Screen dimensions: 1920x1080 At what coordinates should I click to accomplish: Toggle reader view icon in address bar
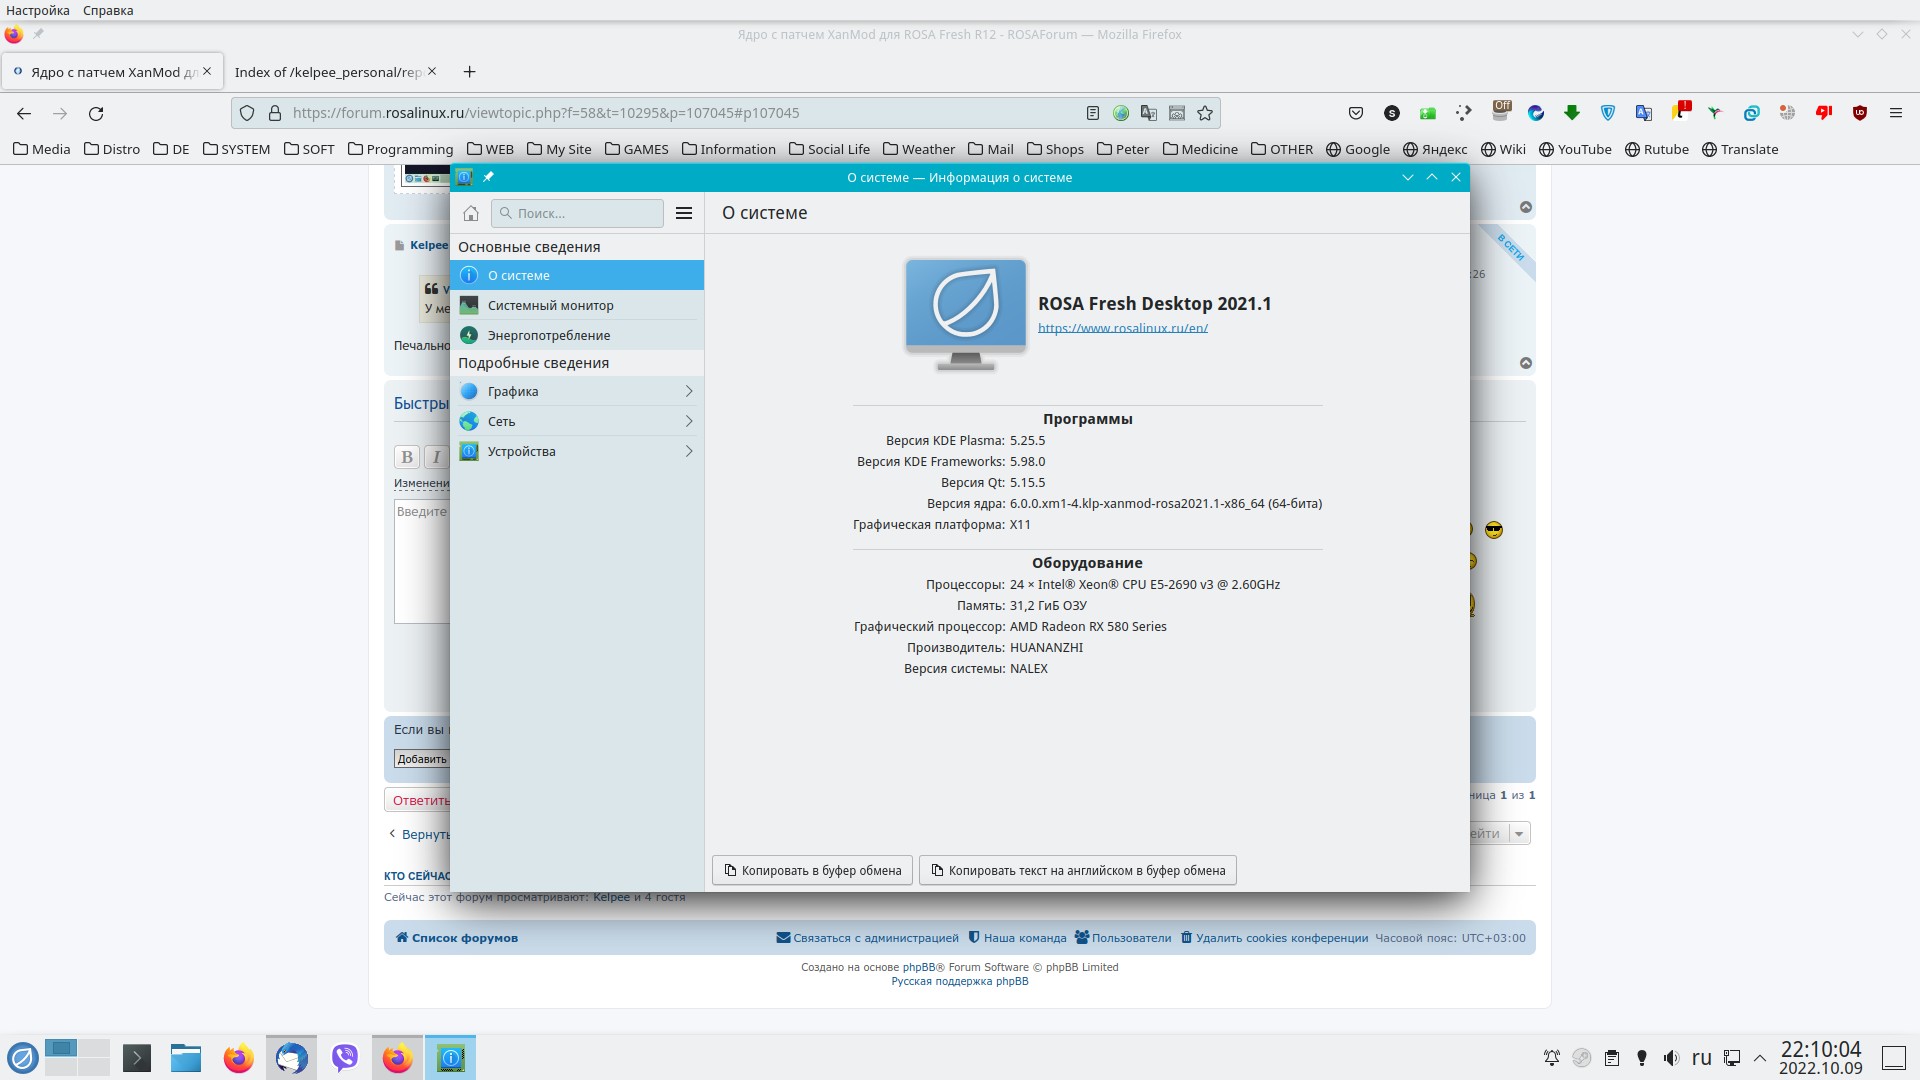(x=1093, y=113)
